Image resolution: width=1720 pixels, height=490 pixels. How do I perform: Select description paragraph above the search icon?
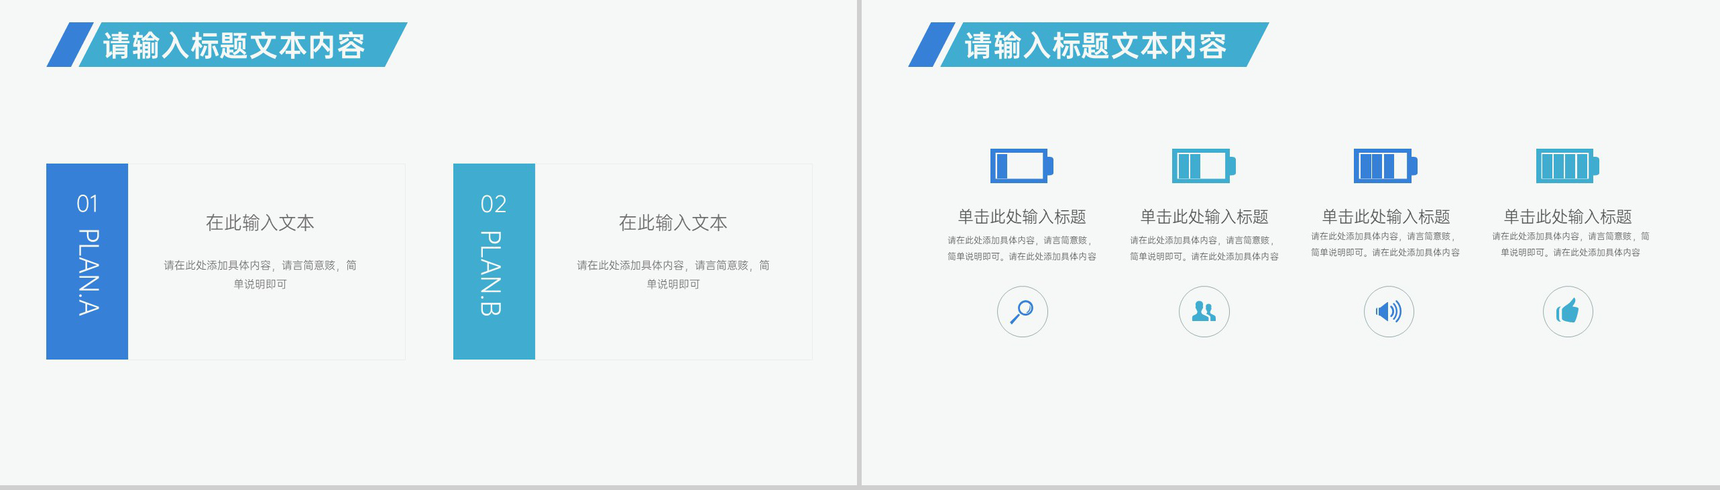coord(1022,248)
